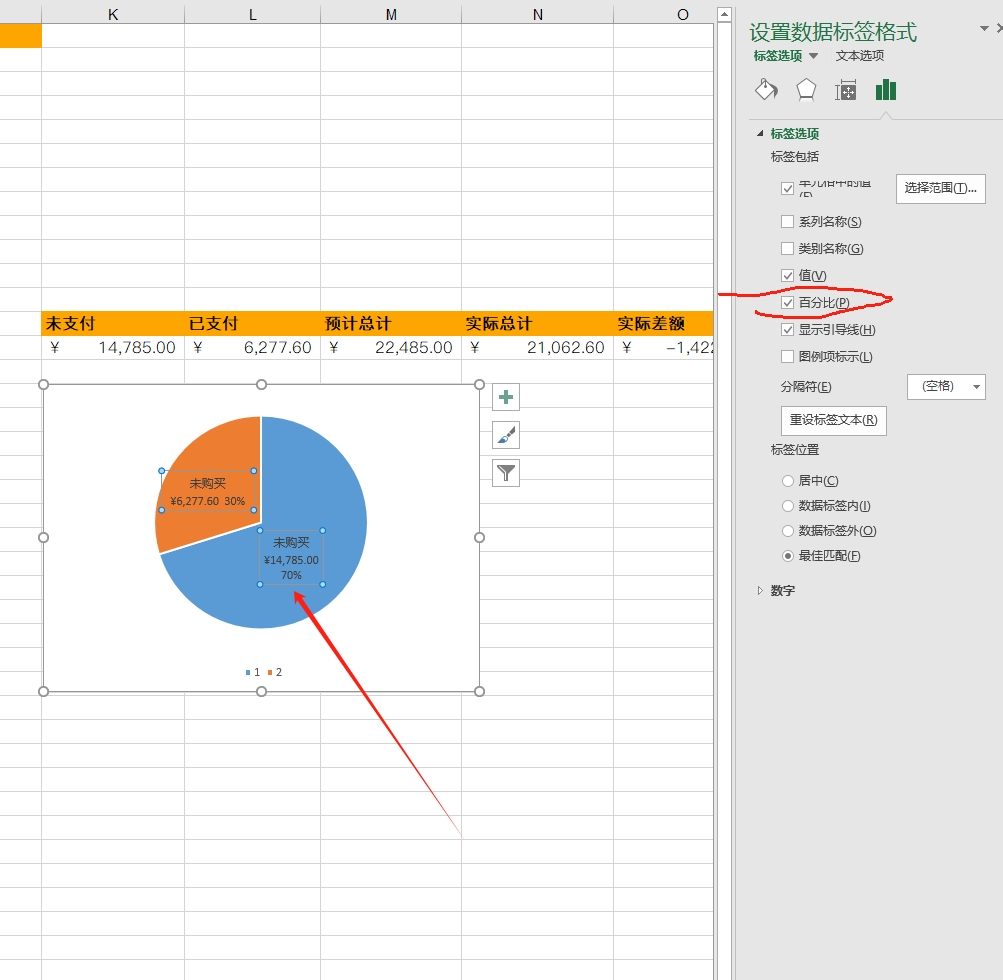The image size is (1003, 980).
Task: Click 重设标签文本 button
Action: click(833, 420)
